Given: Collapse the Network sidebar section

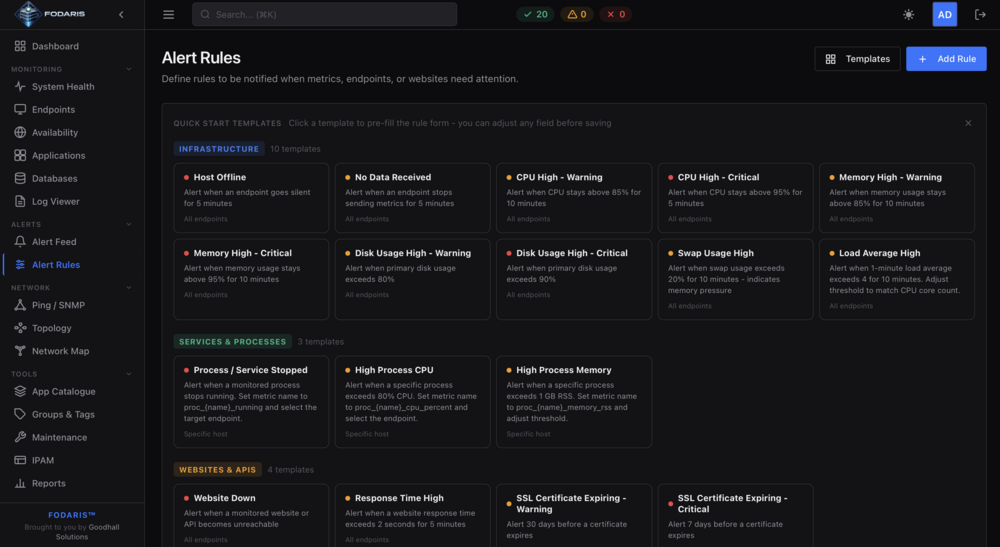Looking at the screenshot, I should pos(129,288).
